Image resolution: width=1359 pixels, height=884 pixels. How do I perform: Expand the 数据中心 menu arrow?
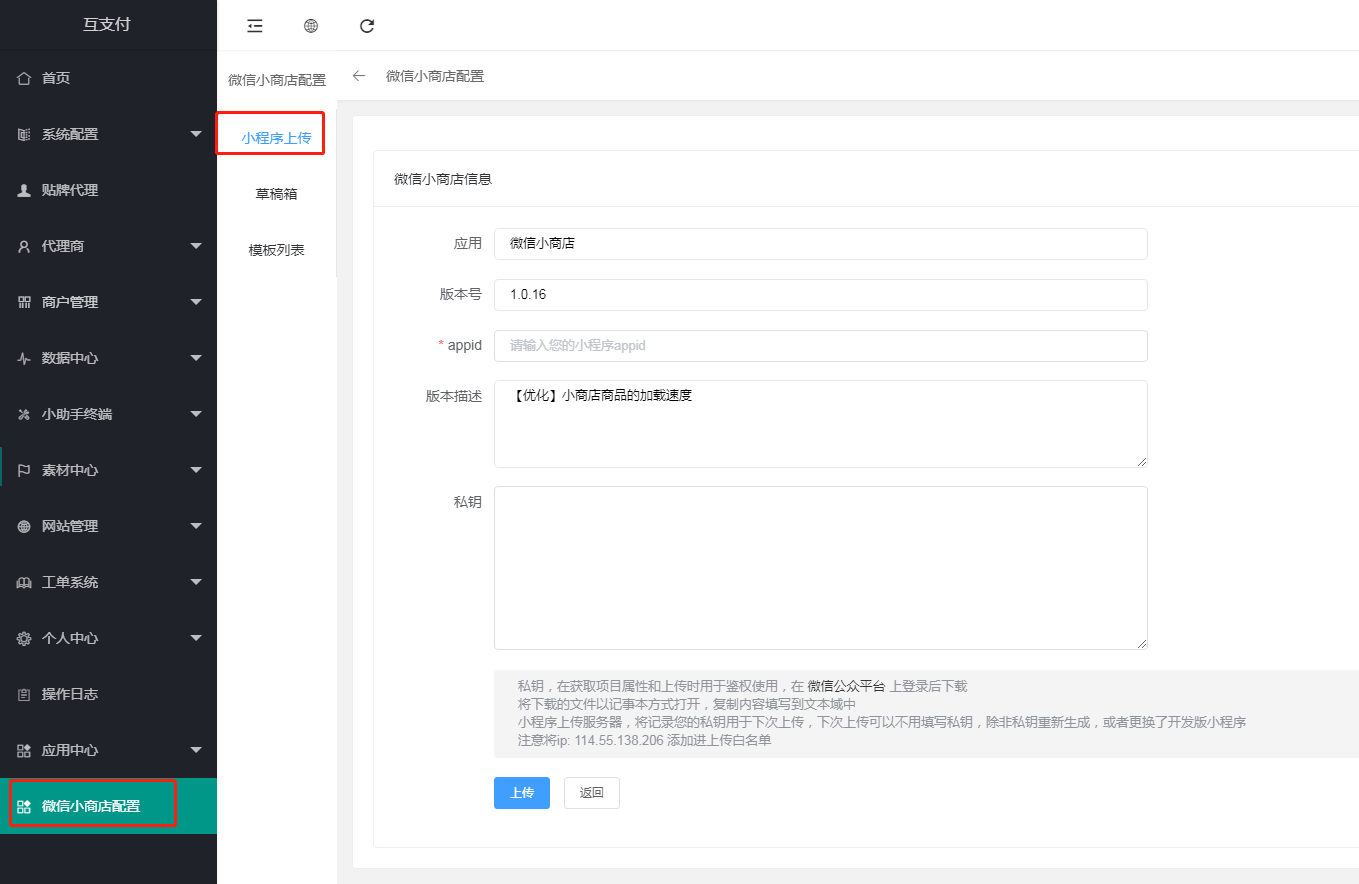click(196, 358)
